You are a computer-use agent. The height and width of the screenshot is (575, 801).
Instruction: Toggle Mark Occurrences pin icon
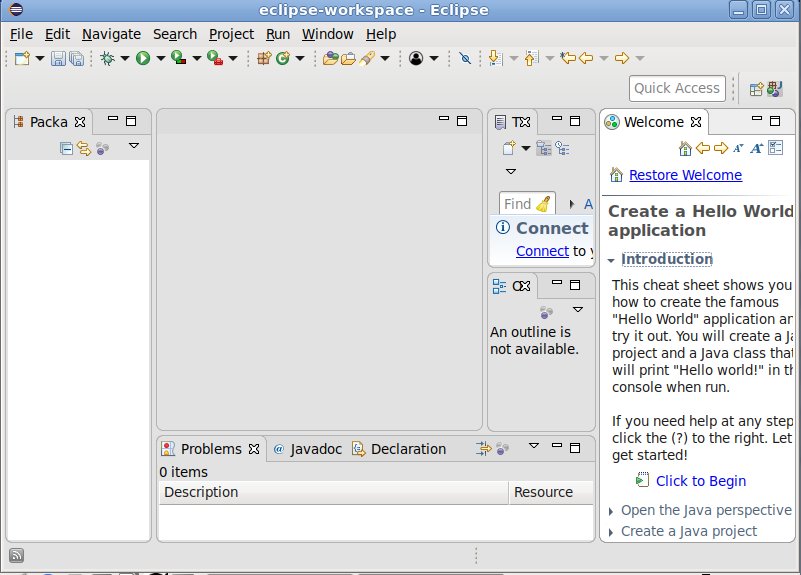[465, 58]
